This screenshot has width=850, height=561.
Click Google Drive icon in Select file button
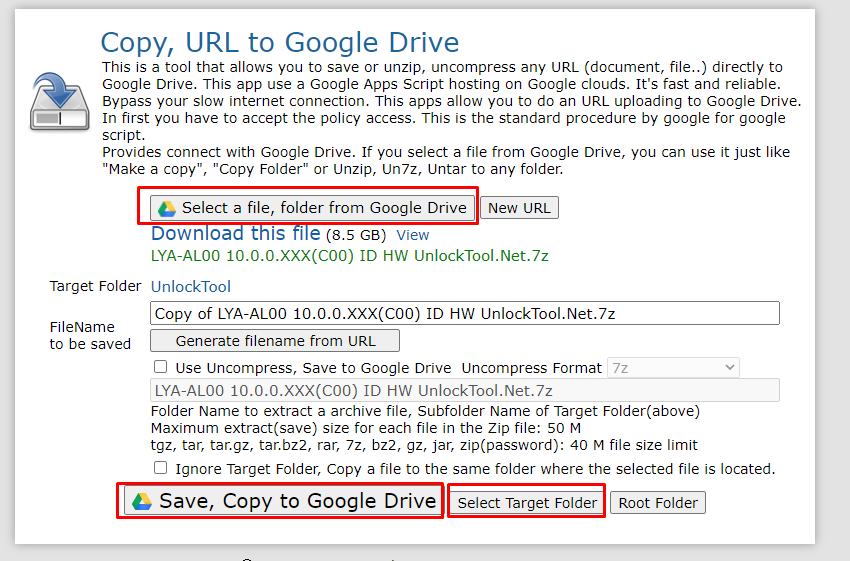[x=167, y=208]
